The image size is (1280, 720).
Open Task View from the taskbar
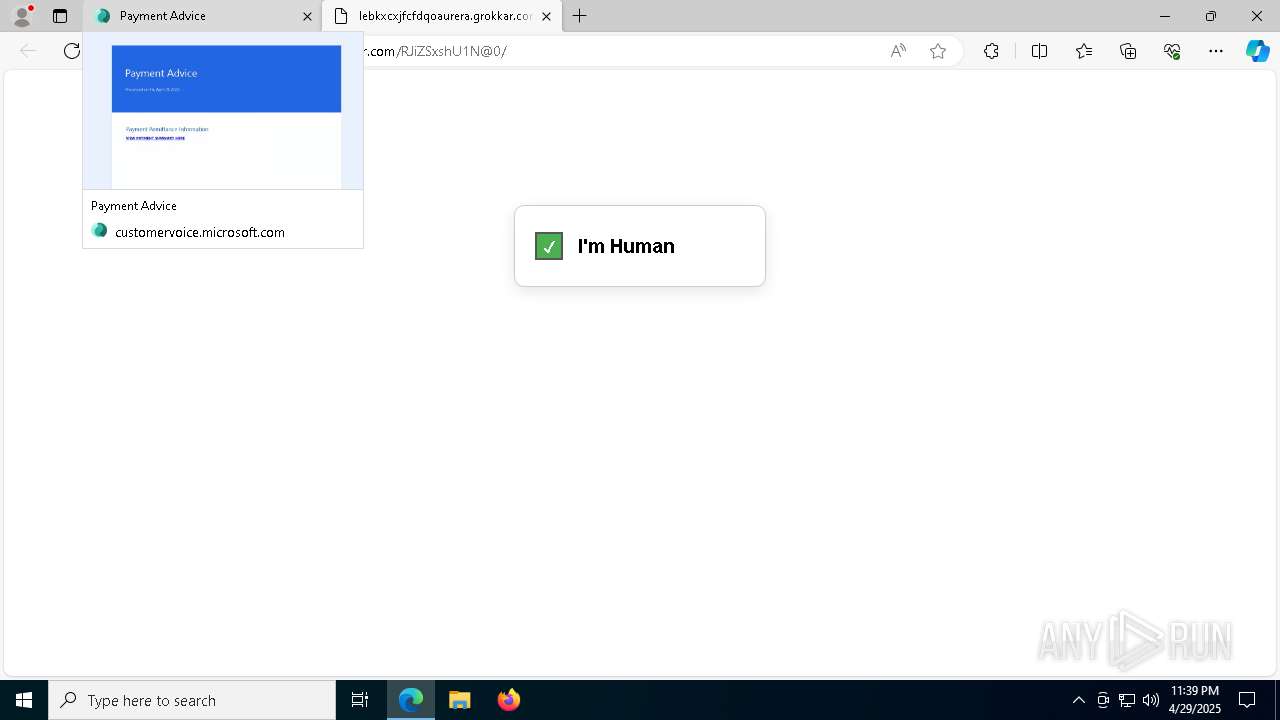coord(360,700)
